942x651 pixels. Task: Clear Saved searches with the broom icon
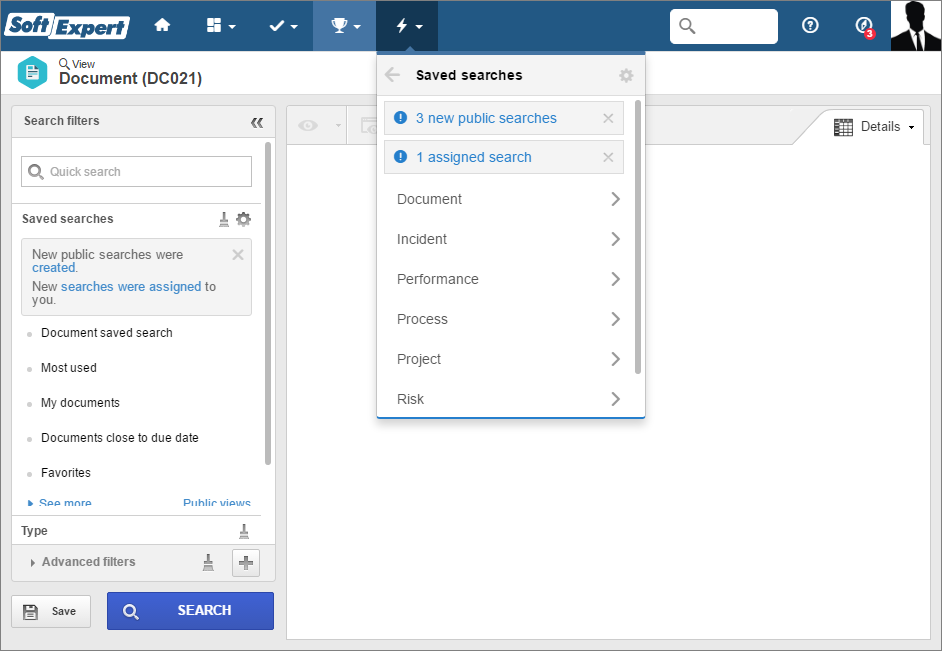223,219
